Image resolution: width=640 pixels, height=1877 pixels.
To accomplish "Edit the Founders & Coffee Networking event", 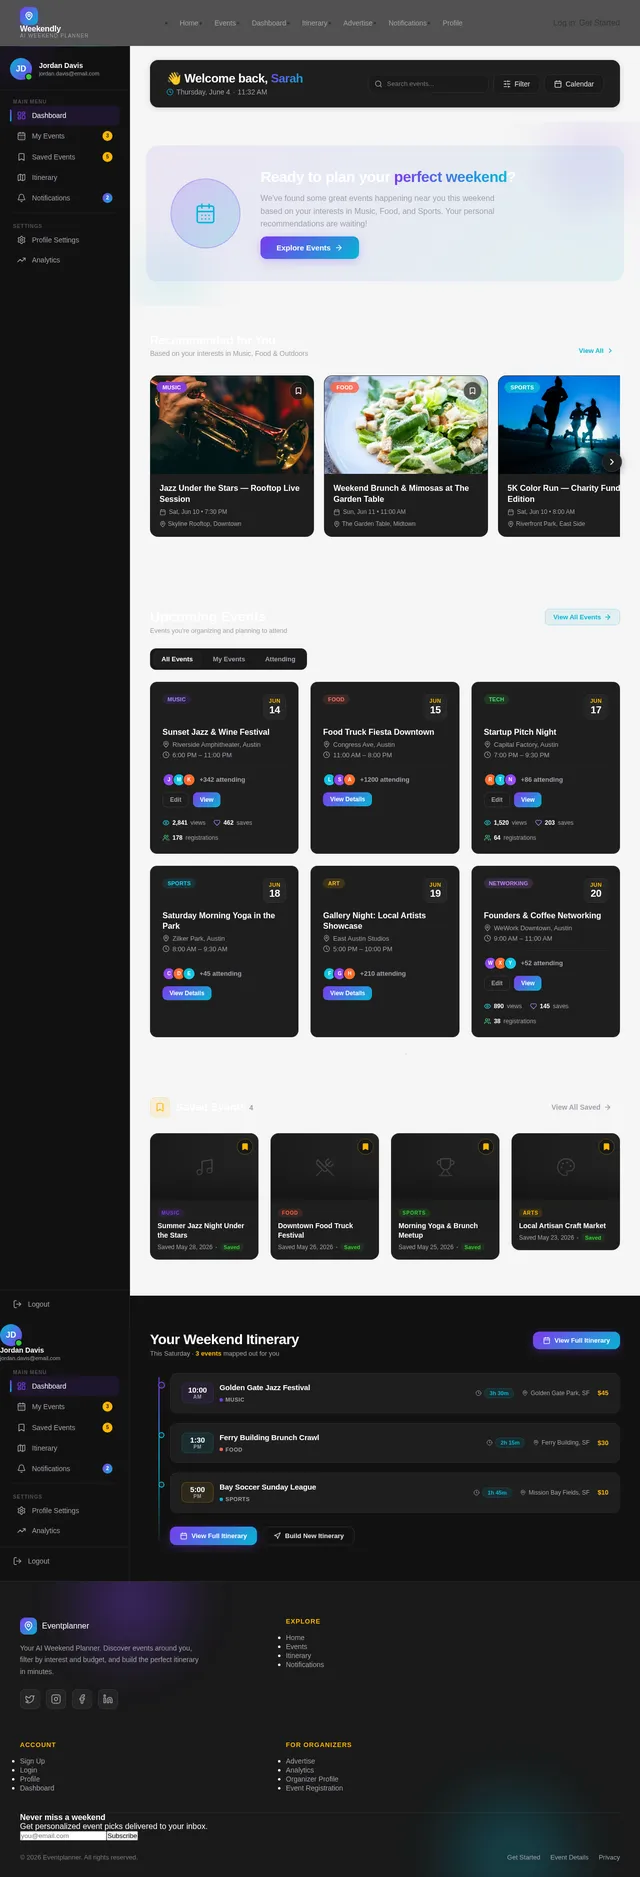I will click(496, 983).
